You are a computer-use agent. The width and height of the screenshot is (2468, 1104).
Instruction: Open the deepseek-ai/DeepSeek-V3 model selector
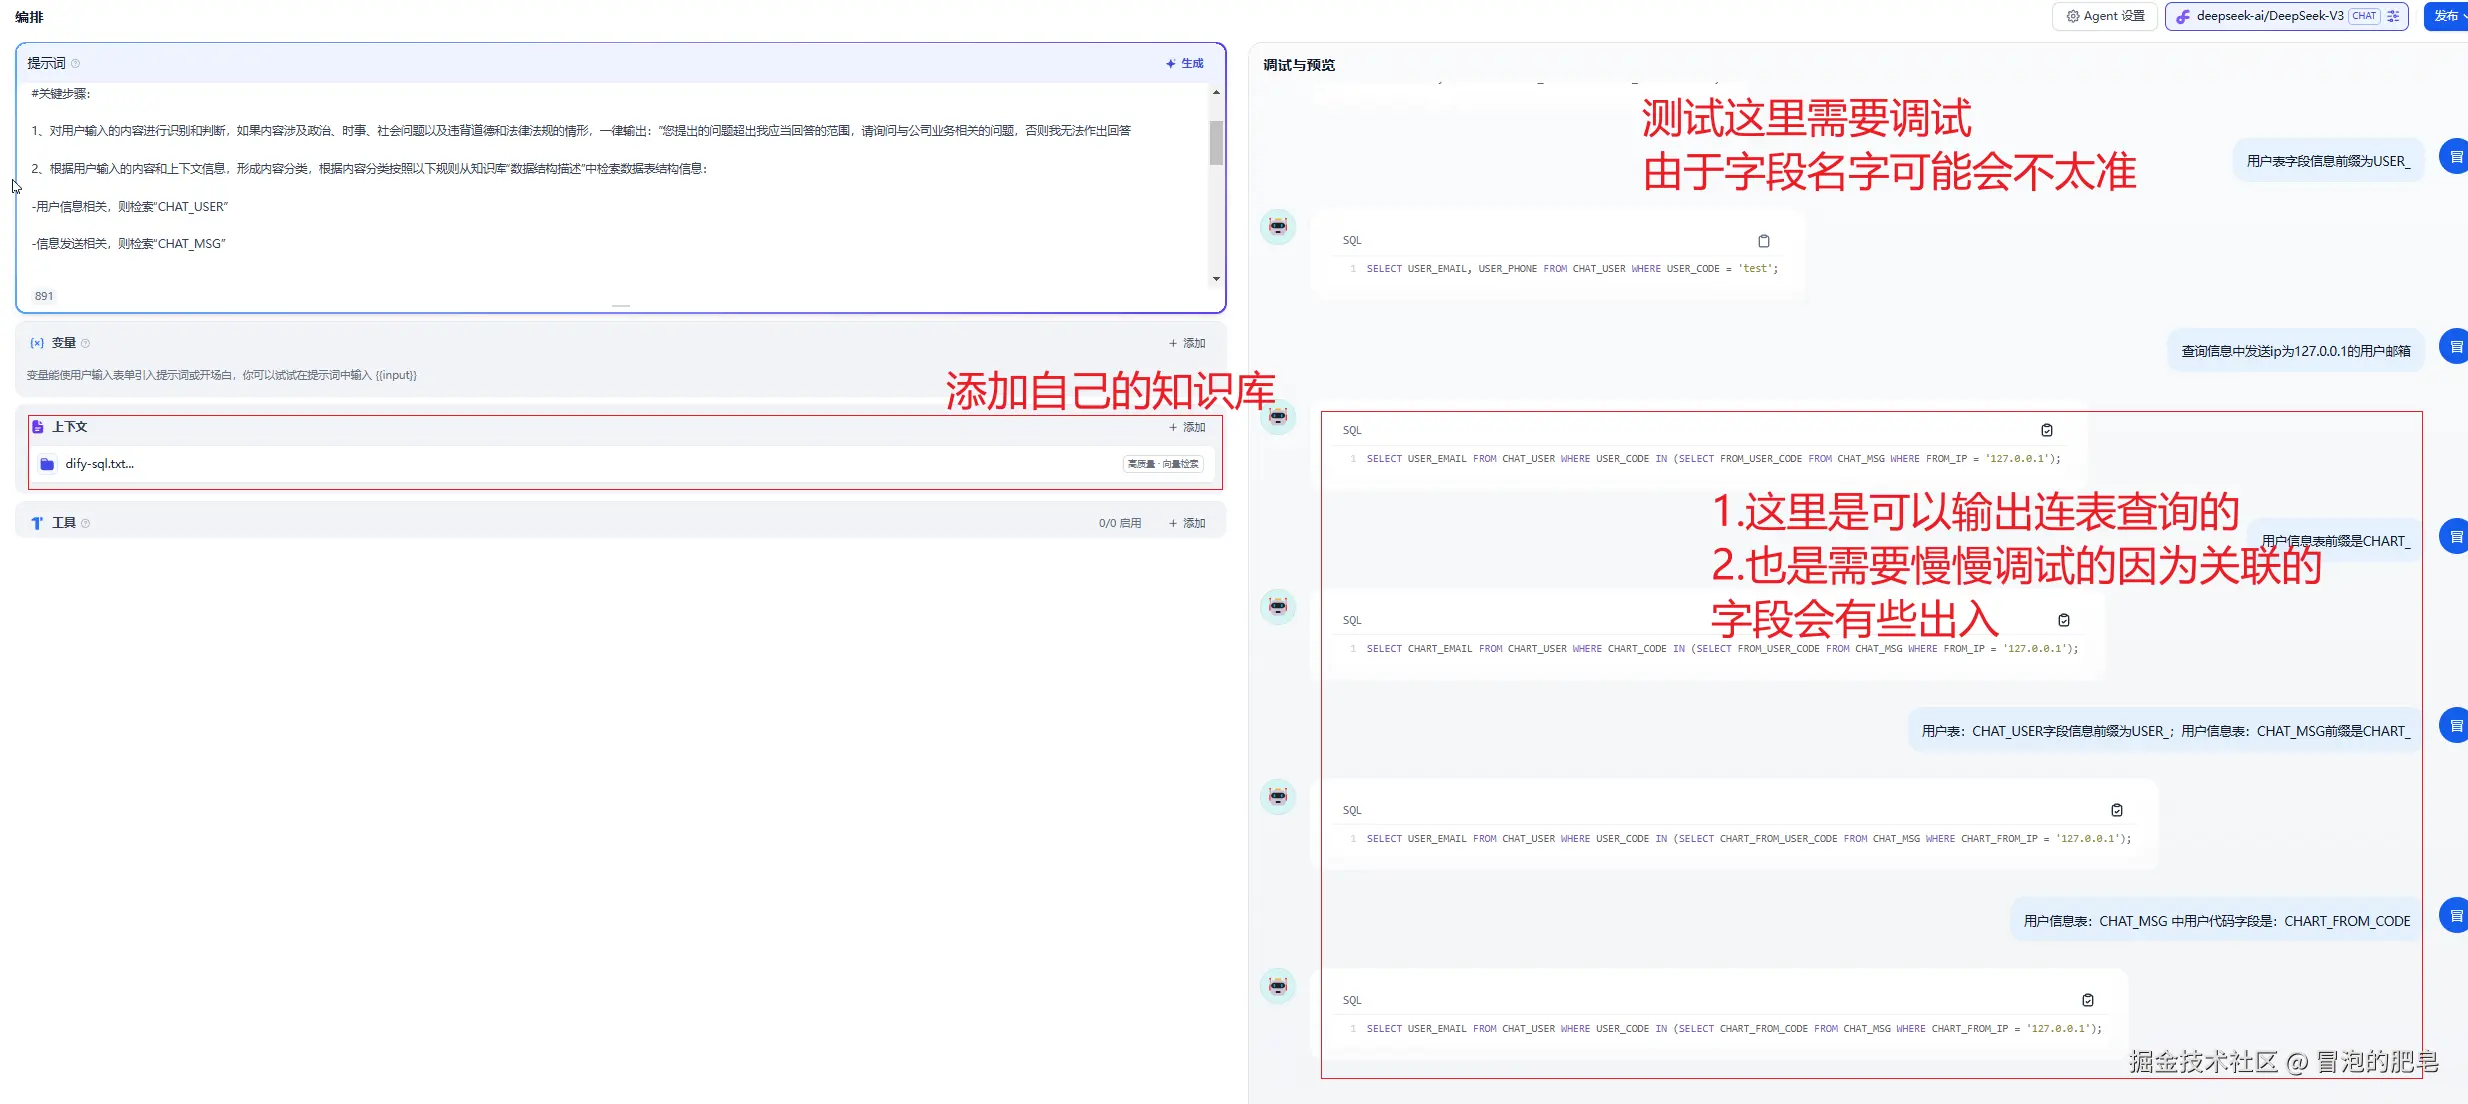[2270, 16]
